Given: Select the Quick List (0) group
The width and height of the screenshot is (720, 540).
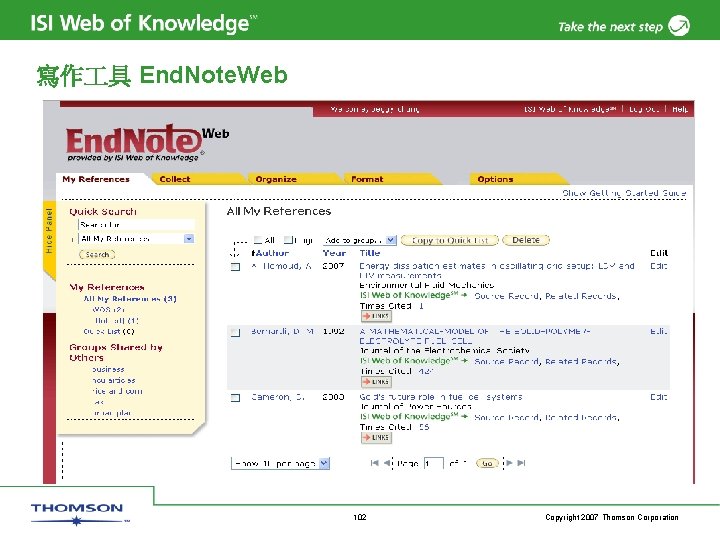Looking at the screenshot, I should [x=109, y=331].
